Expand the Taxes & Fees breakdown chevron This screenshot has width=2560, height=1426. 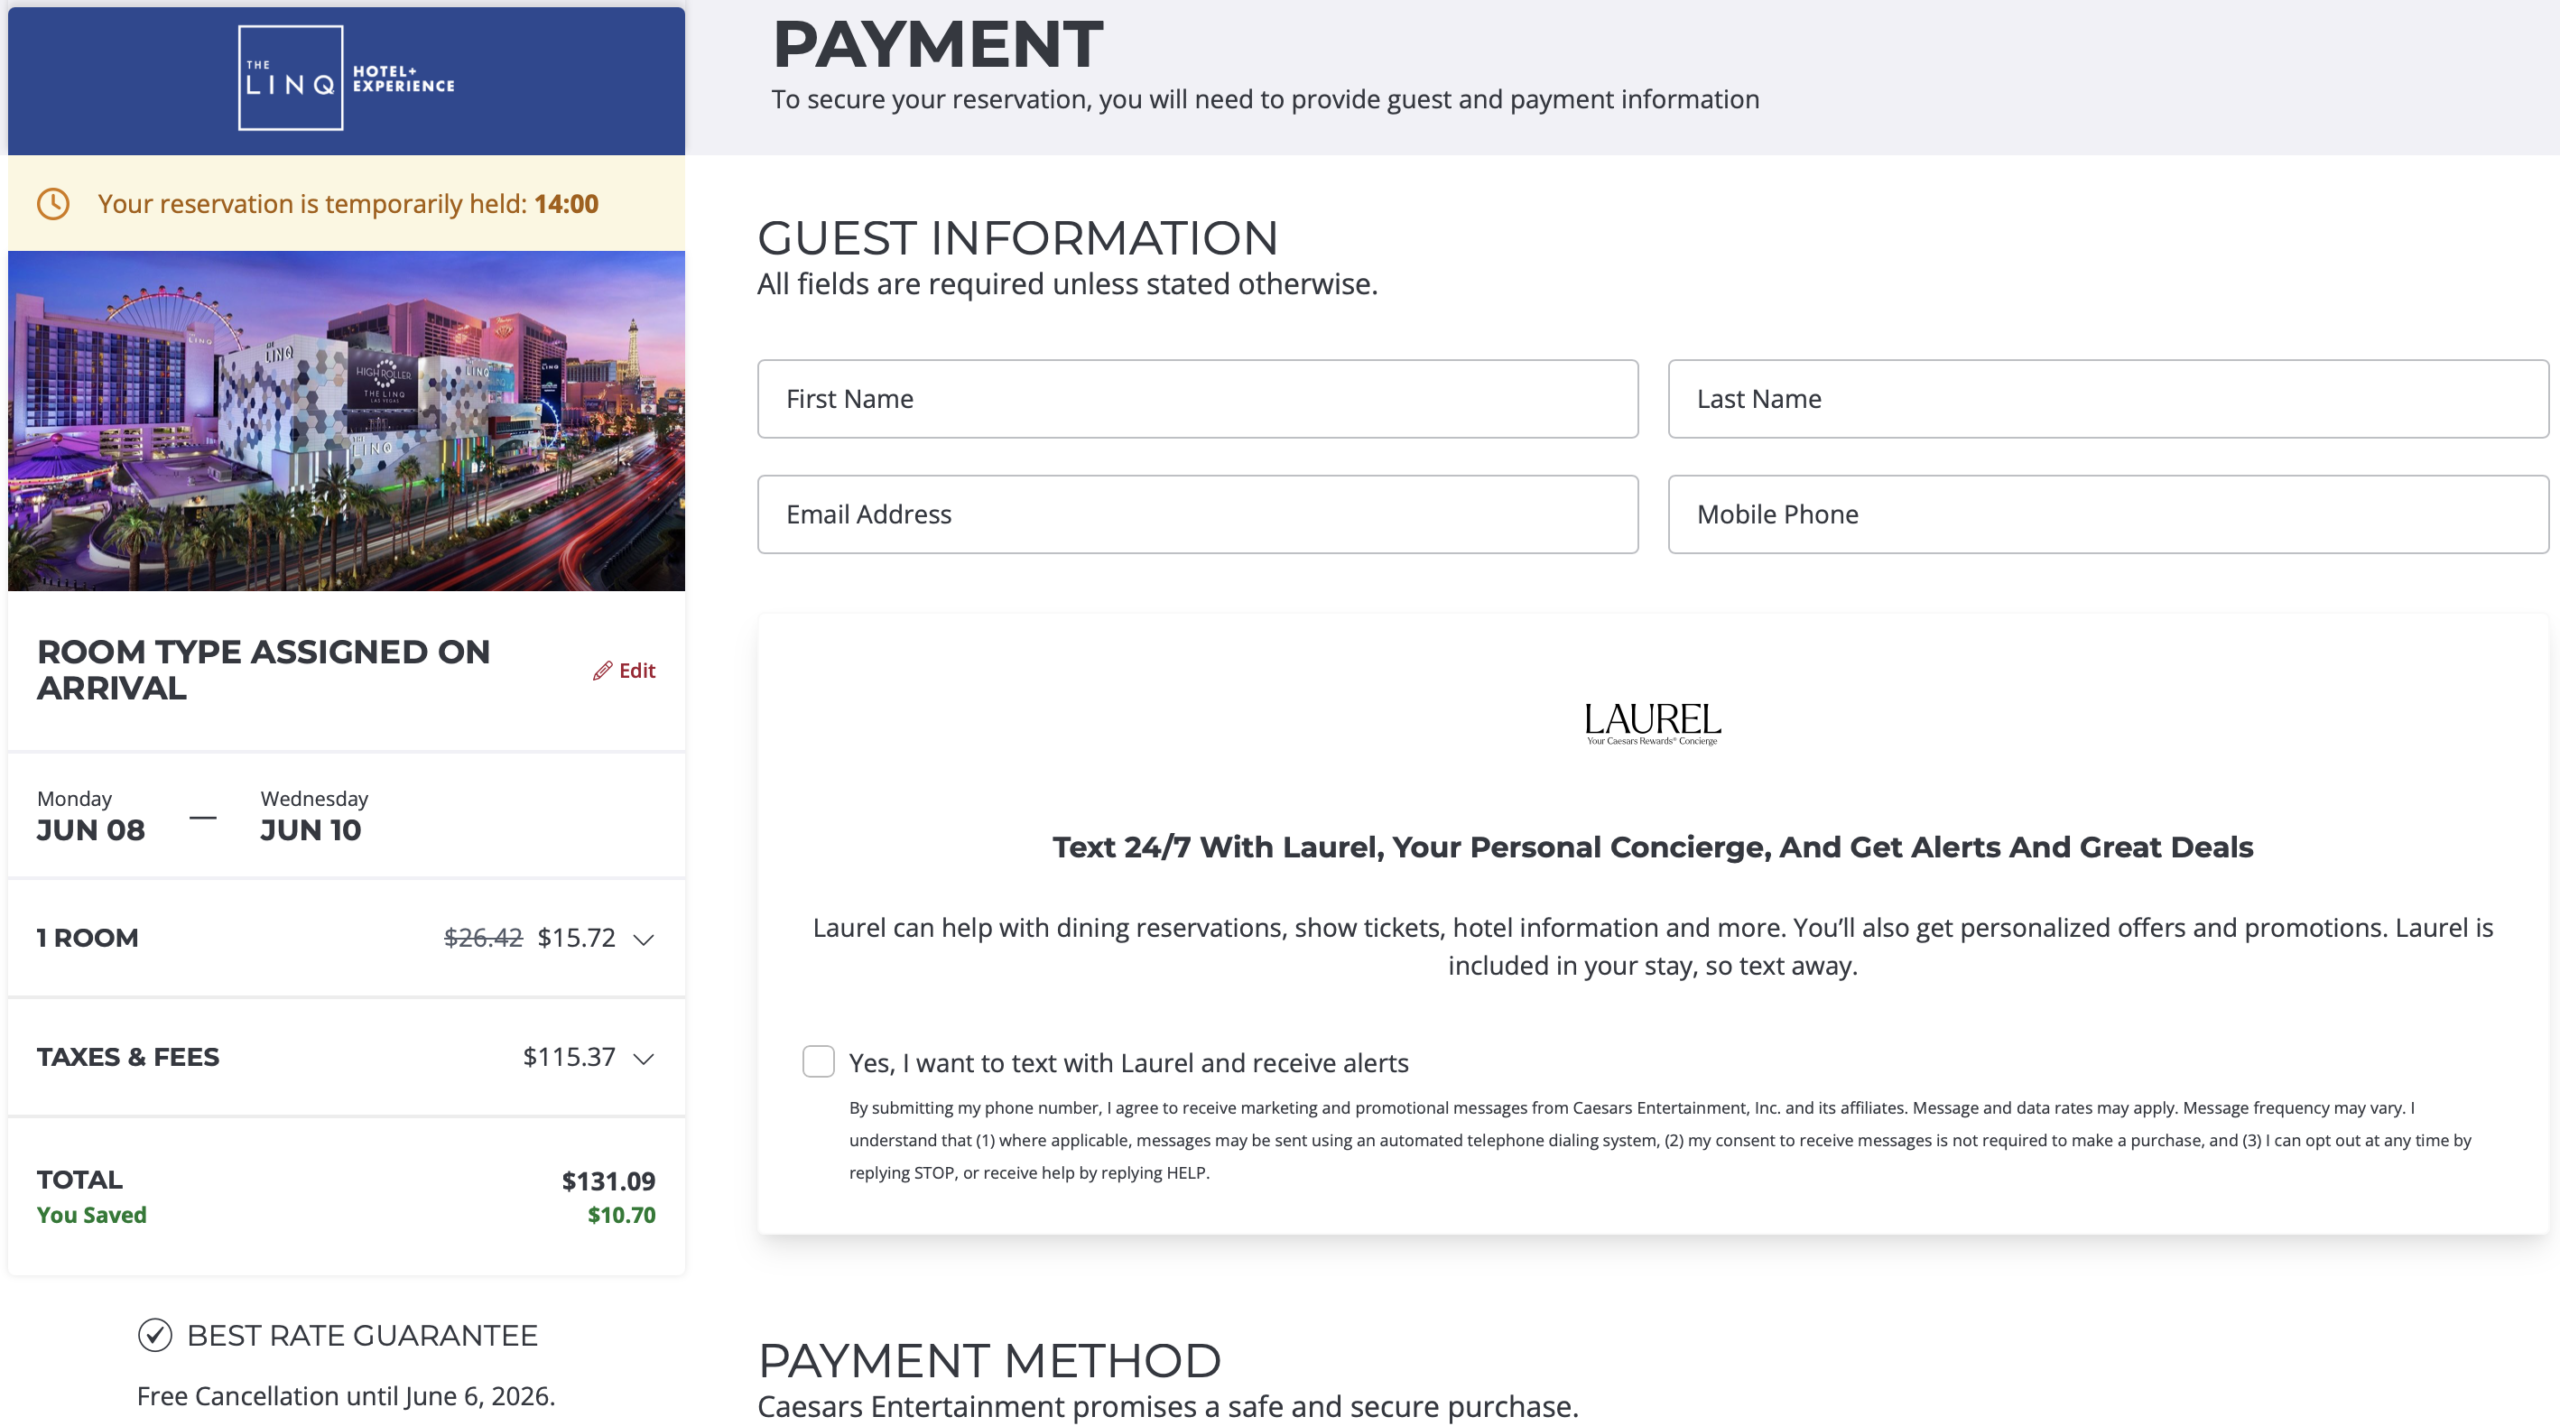645,1058
